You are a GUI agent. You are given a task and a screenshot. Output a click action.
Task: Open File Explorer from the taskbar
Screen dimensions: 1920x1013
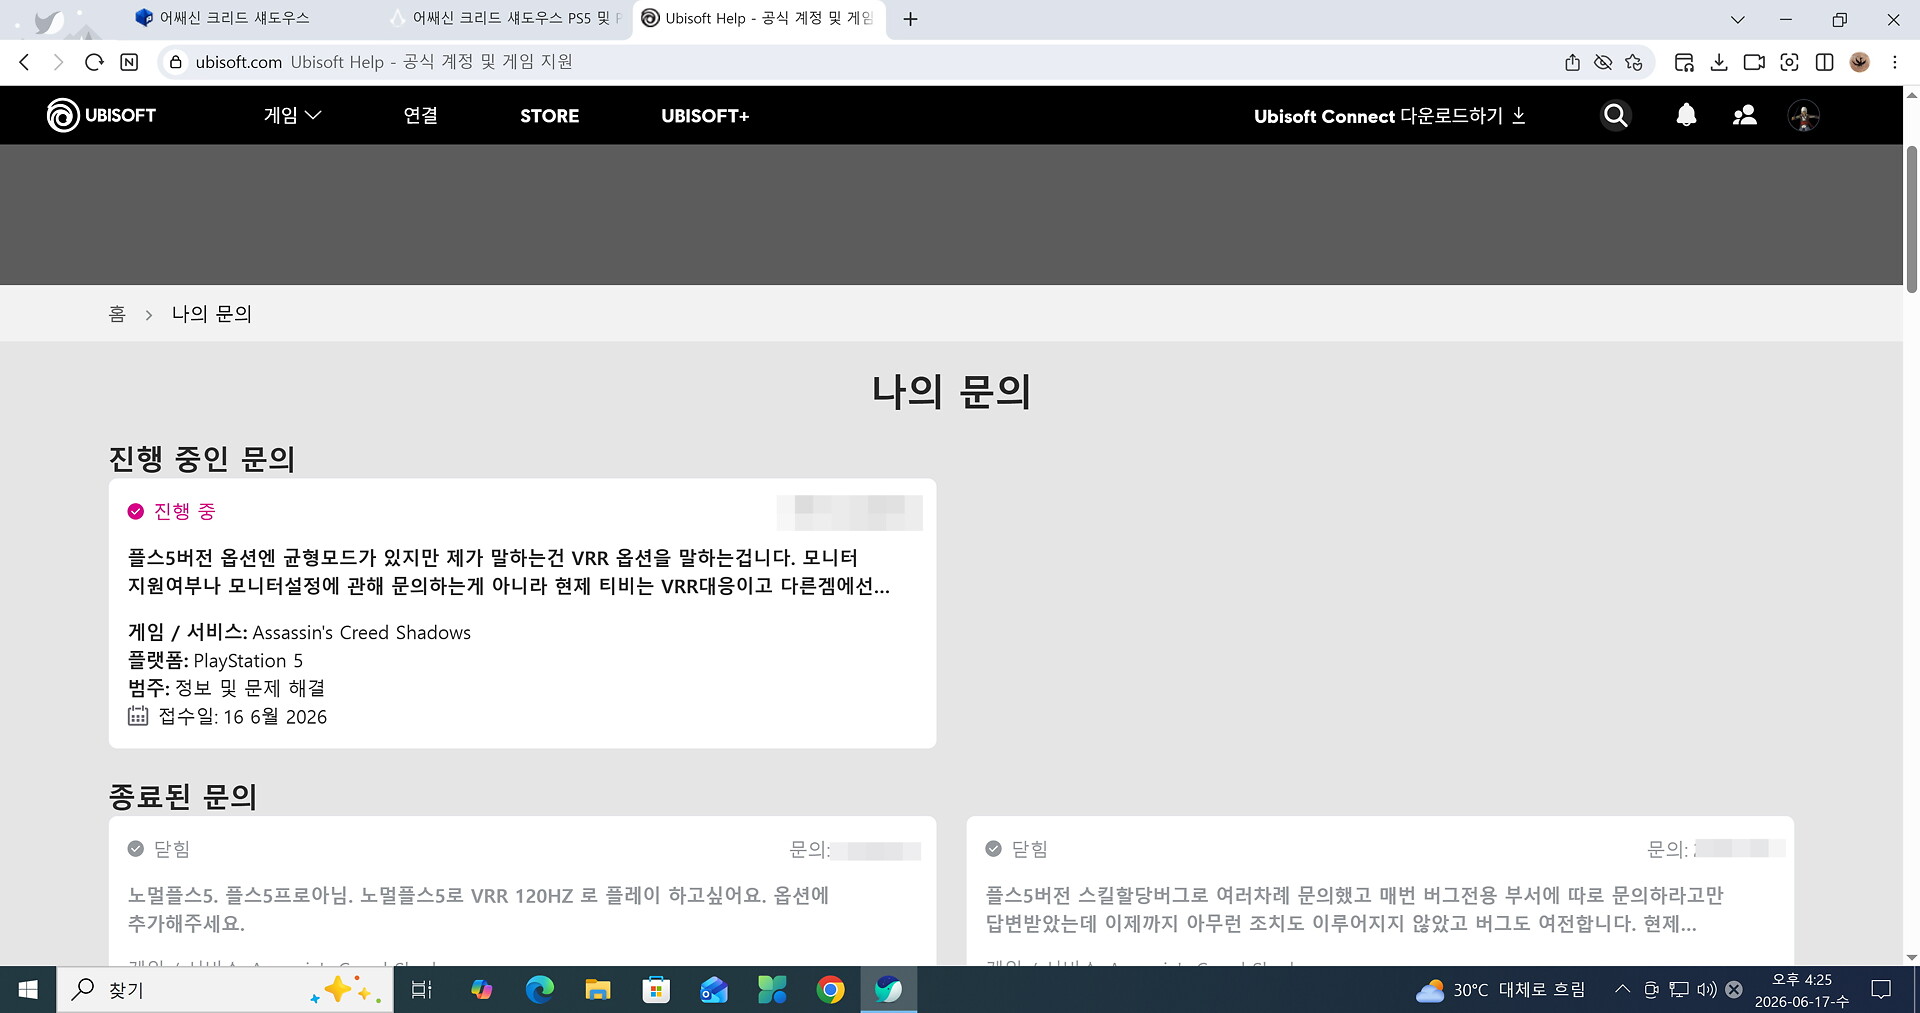click(x=598, y=990)
